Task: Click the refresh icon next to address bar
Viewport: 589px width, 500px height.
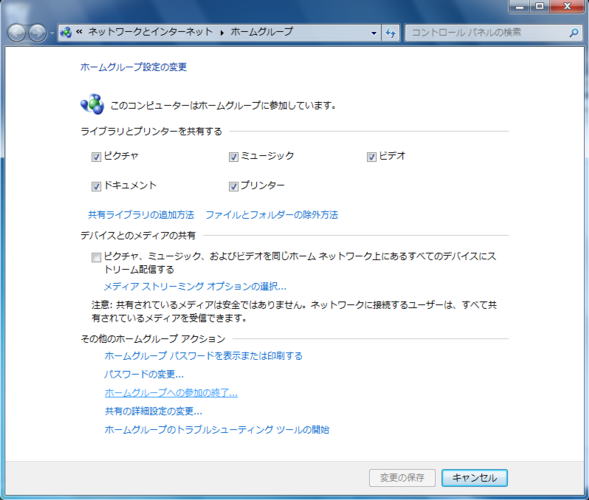Action: (x=391, y=33)
